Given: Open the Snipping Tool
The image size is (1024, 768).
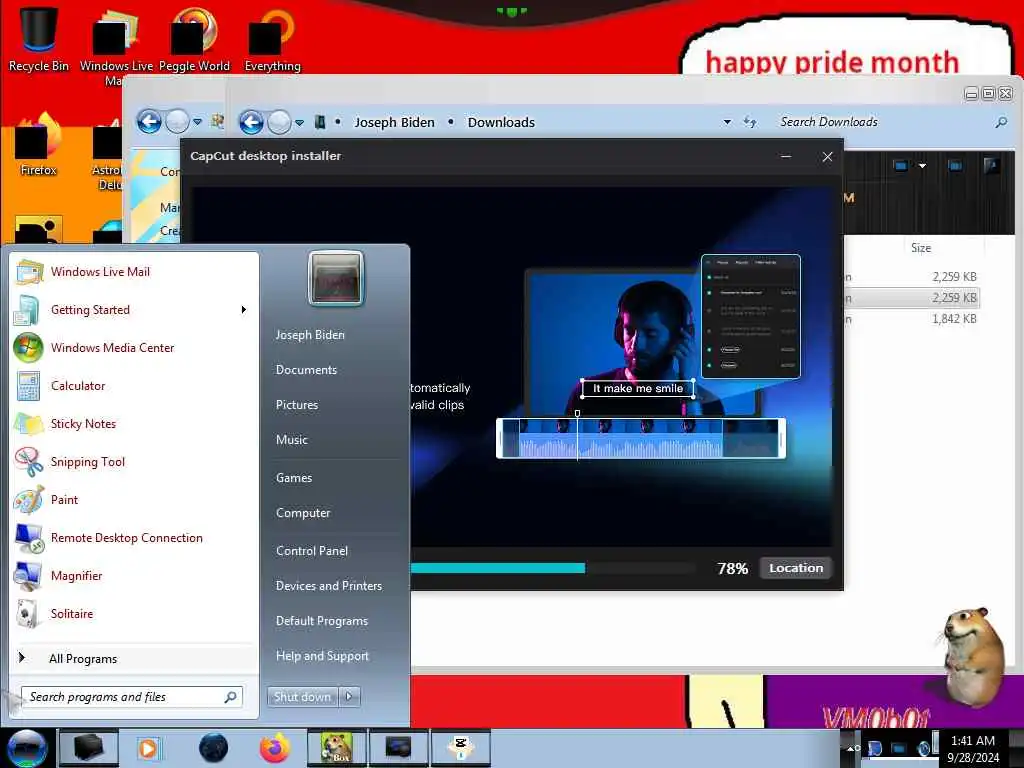Looking at the screenshot, I should pyautogui.click(x=135, y=462).
